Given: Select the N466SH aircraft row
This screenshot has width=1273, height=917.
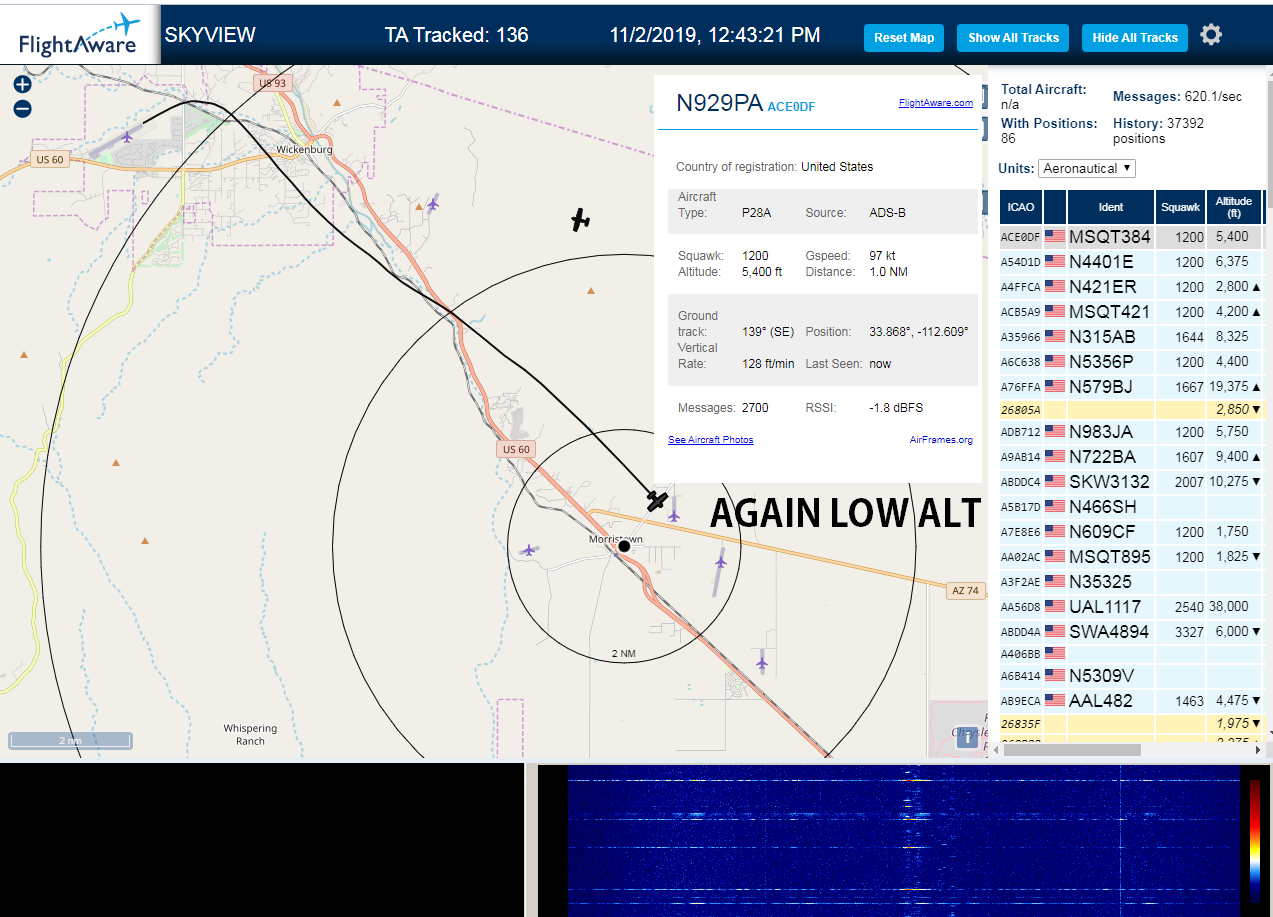Looking at the screenshot, I should click(x=1131, y=507).
